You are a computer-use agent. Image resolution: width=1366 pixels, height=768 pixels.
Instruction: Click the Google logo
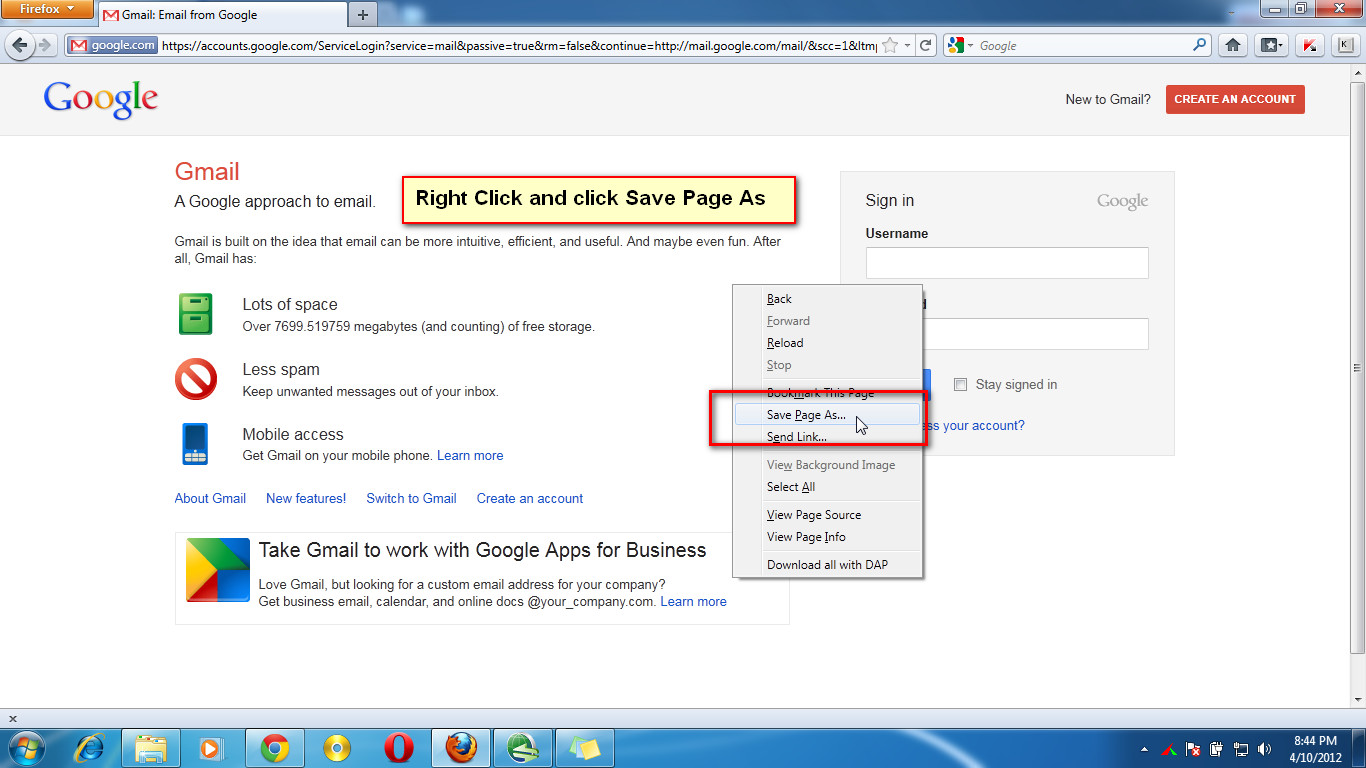coord(100,99)
